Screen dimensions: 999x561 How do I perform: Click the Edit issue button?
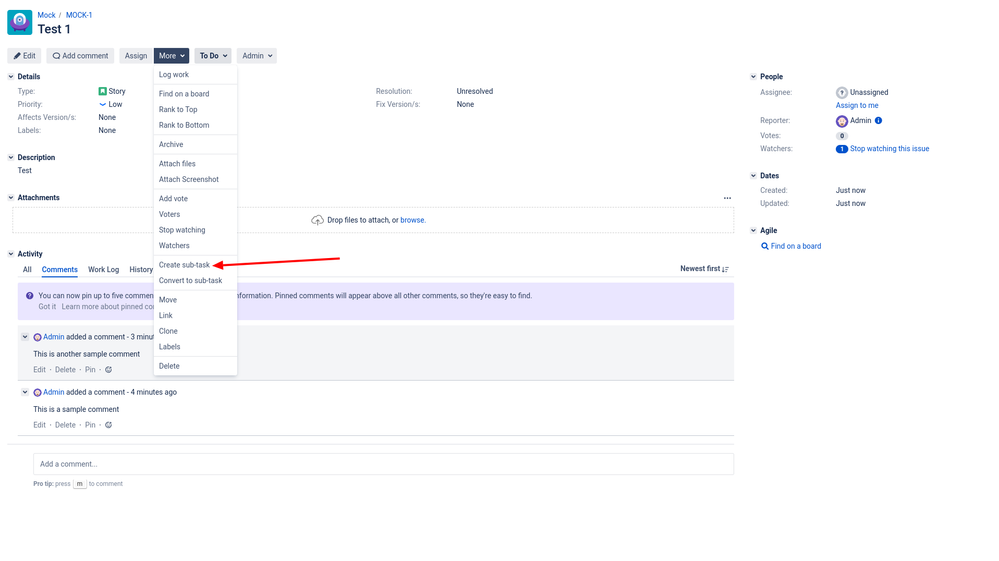click(x=25, y=56)
